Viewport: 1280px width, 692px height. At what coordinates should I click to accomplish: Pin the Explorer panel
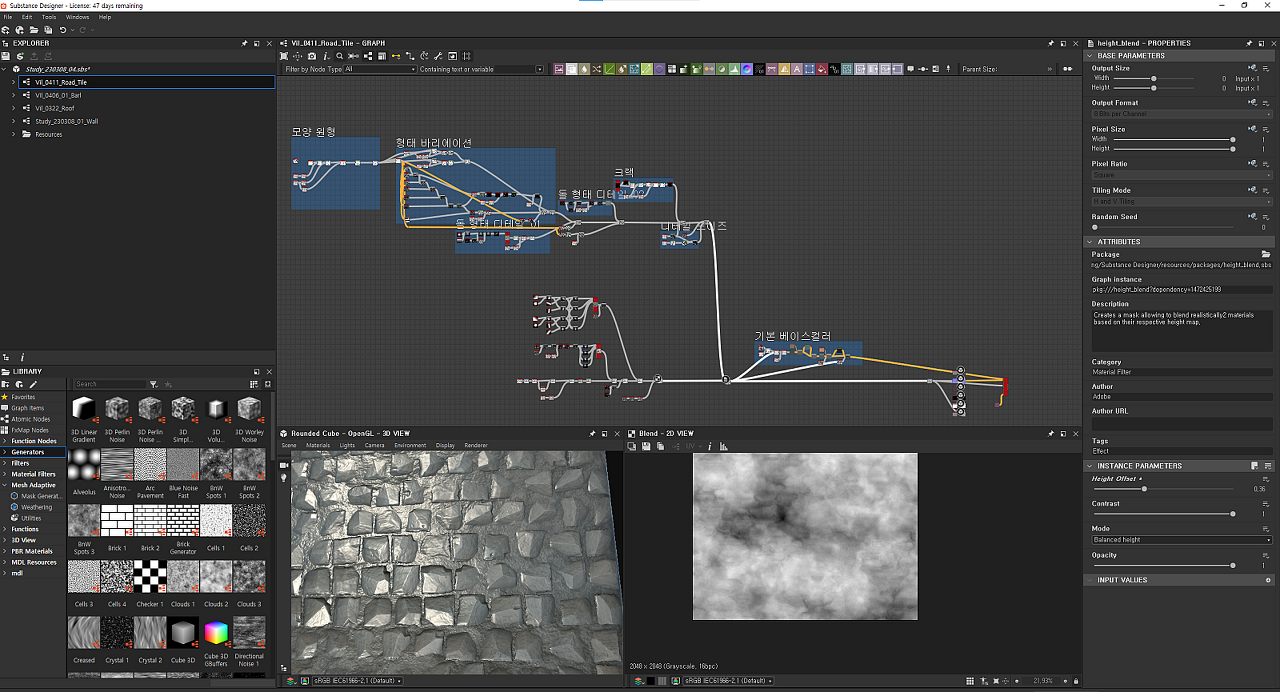245,43
